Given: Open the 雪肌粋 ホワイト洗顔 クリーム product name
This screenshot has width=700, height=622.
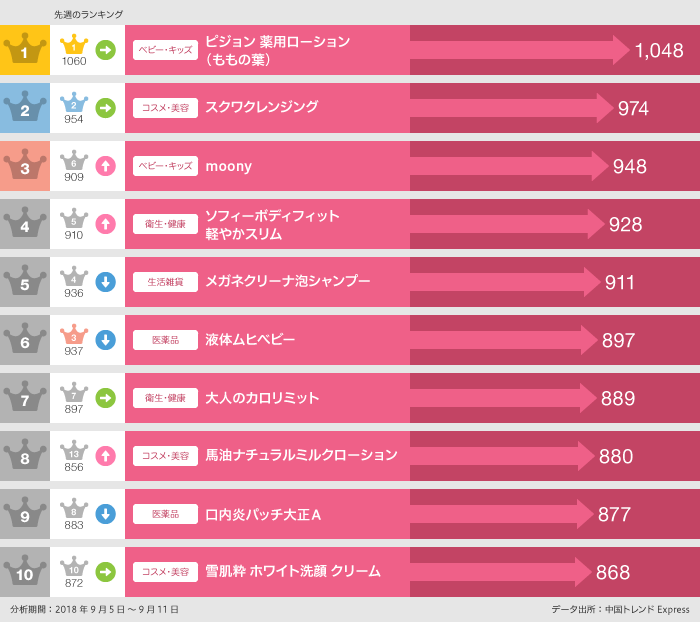Looking at the screenshot, I should pos(292,572).
